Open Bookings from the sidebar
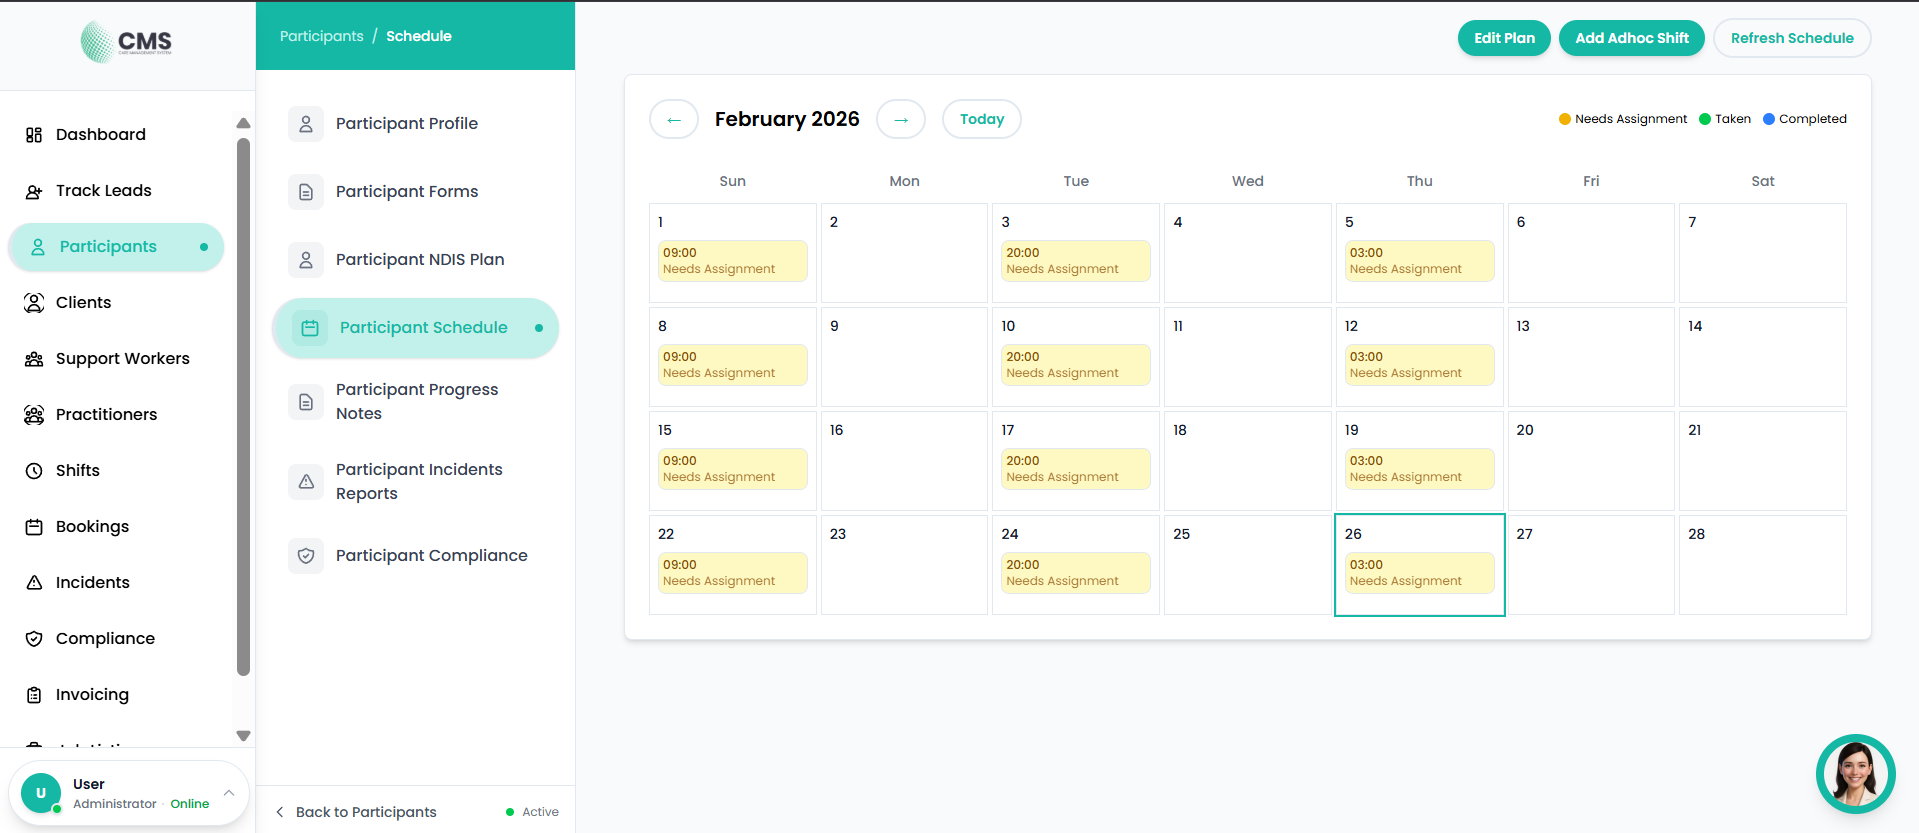The height and width of the screenshot is (833, 1919). 116,527
